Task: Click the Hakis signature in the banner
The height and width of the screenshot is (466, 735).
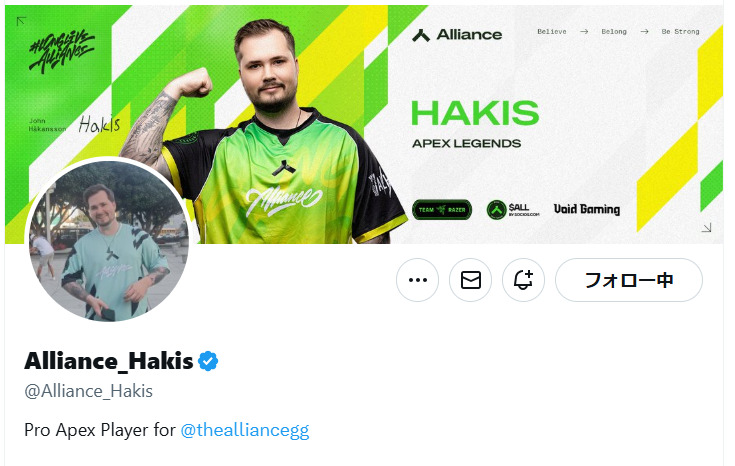Action: coord(99,124)
